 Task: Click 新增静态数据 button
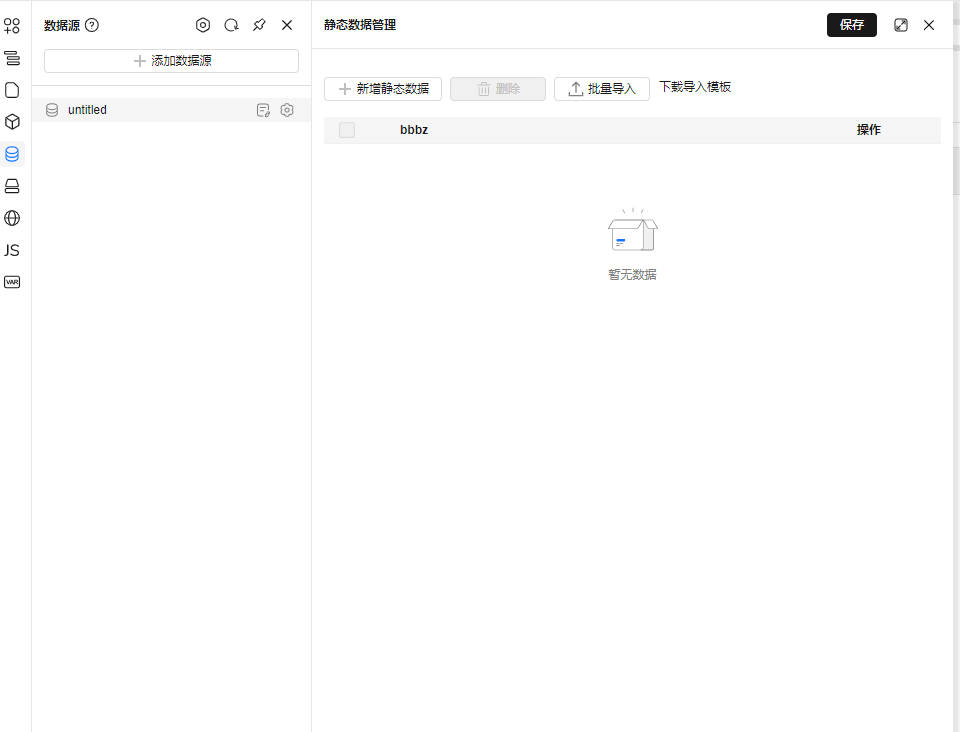click(x=383, y=89)
